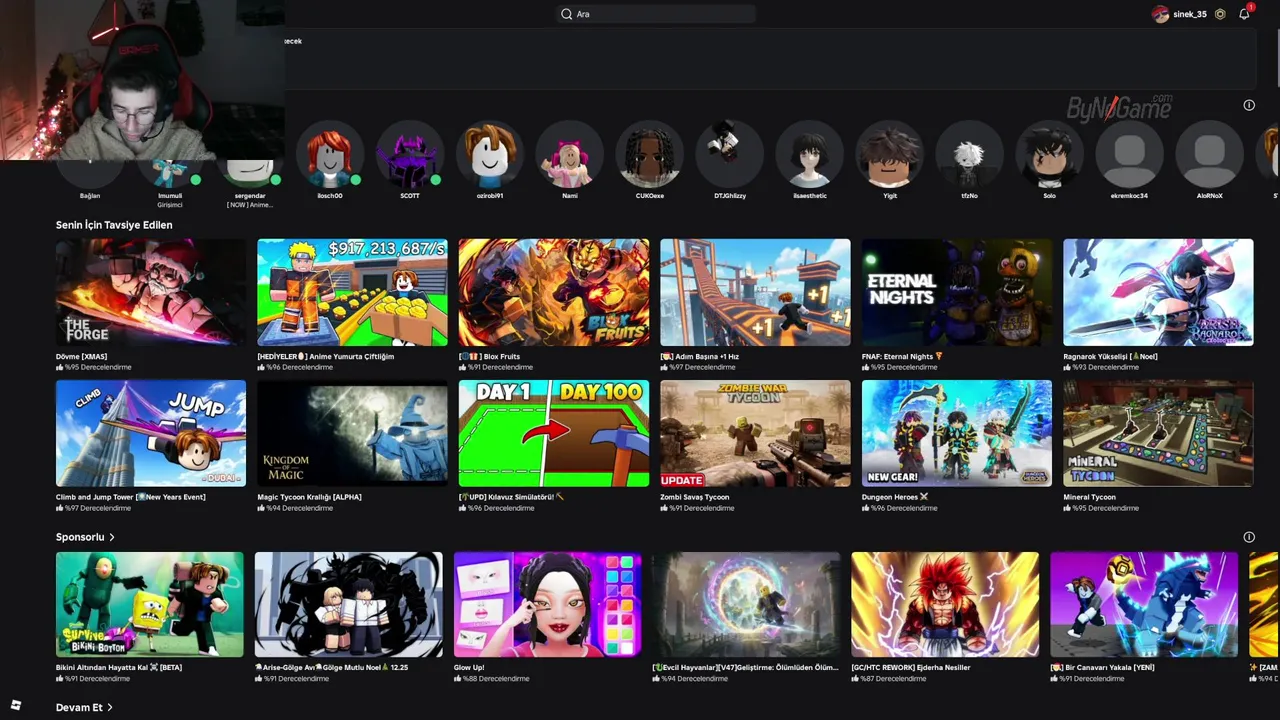This screenshot has width=1280, height=720.
Task: Open Kılavuz Simülatörü game thumbnail
Action: 554,433
